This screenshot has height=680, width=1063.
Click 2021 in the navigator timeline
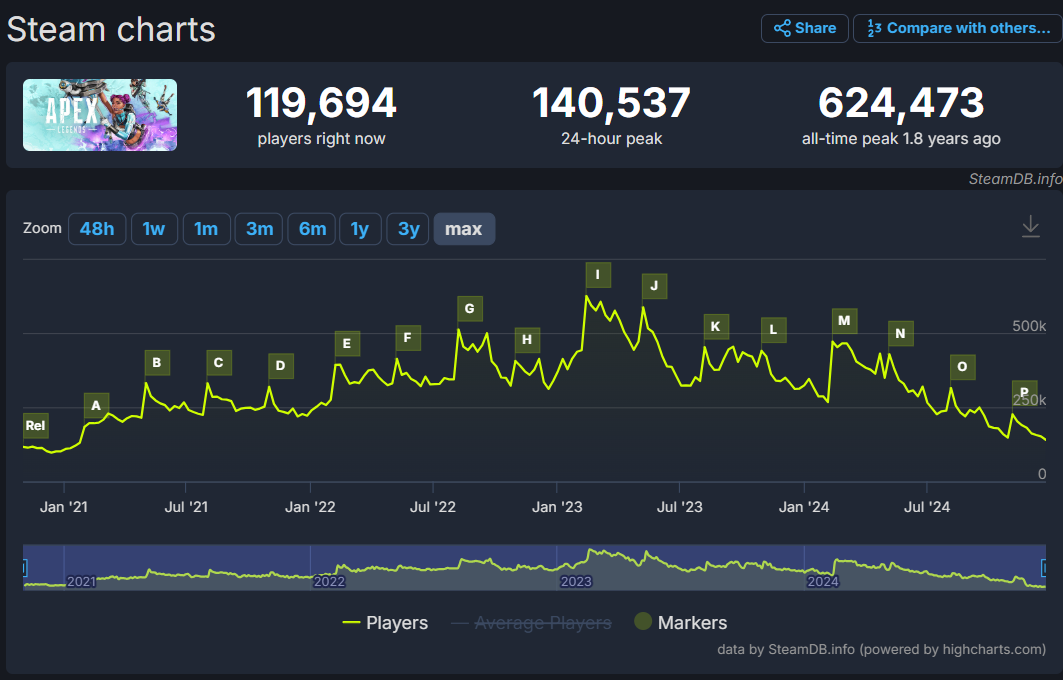81,582
